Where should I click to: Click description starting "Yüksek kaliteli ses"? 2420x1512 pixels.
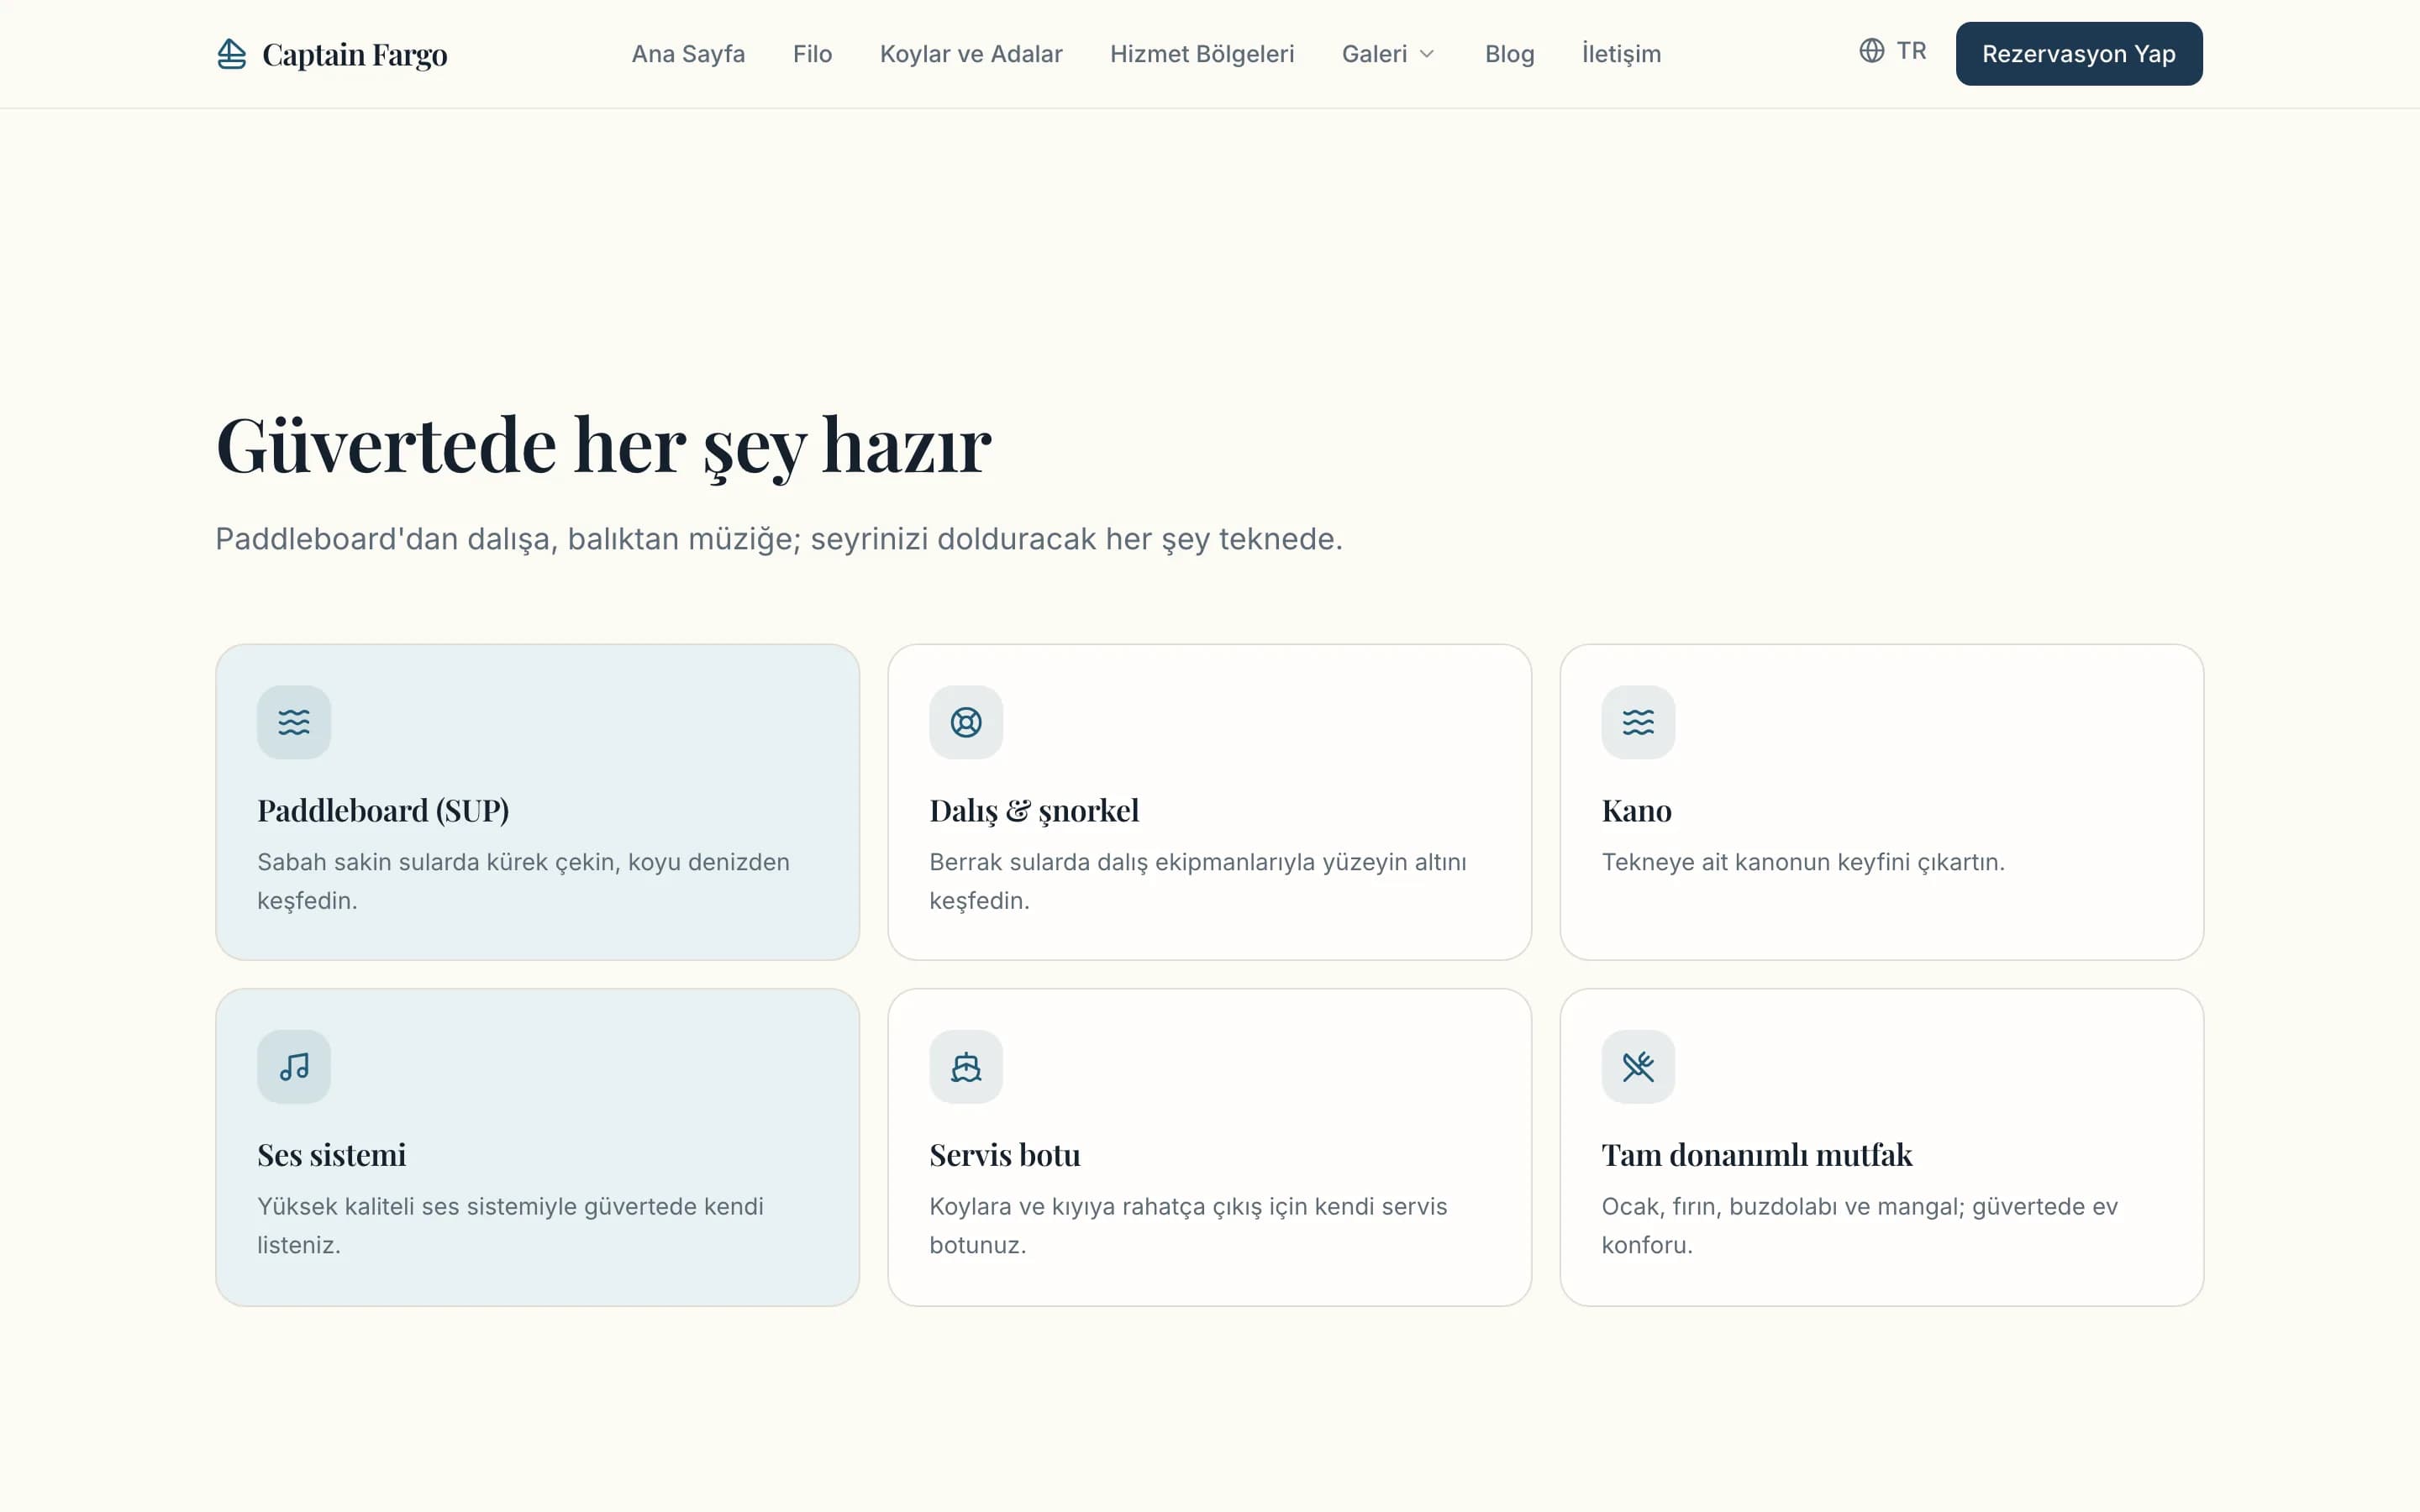(x=510, y=1225)
